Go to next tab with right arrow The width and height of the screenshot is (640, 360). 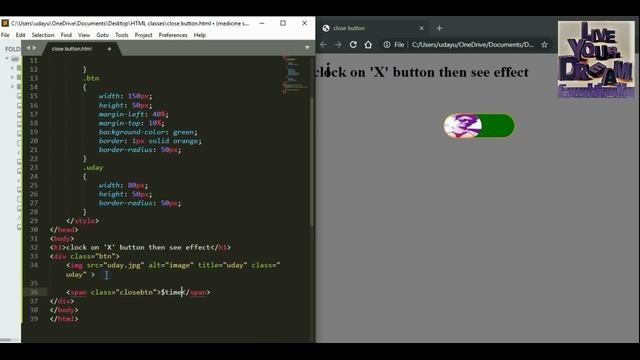click(x=34, y=48)
